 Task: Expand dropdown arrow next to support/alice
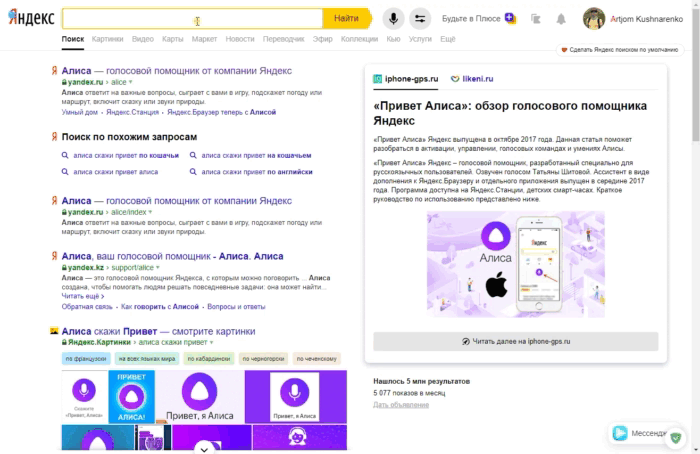click(158, 267)
